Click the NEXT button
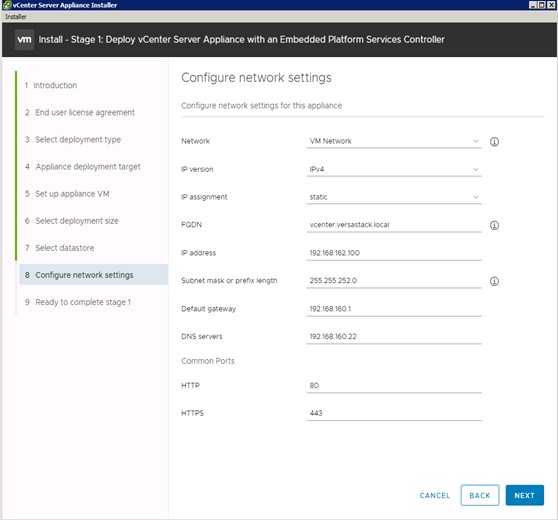The image size is (558, 520). pos(525,495)
